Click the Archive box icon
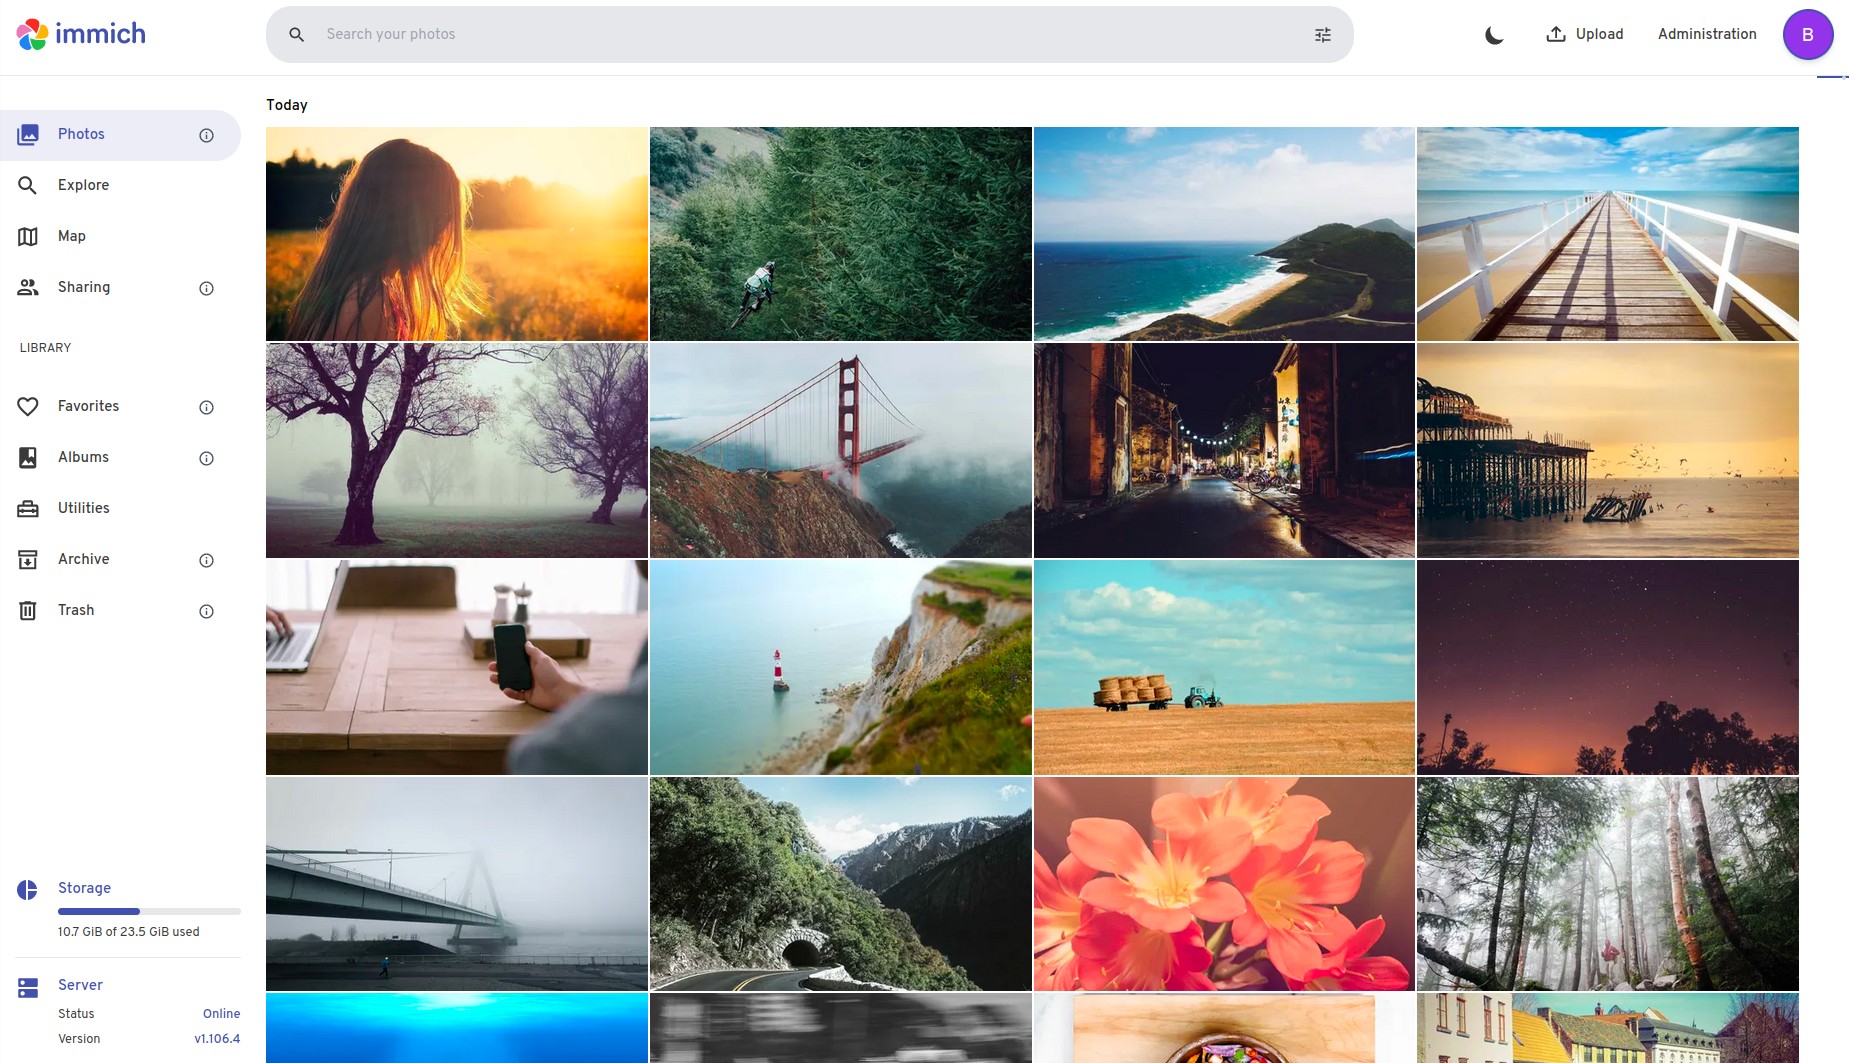This screenshot has width=1849, height=1063. tap(28, 559)
